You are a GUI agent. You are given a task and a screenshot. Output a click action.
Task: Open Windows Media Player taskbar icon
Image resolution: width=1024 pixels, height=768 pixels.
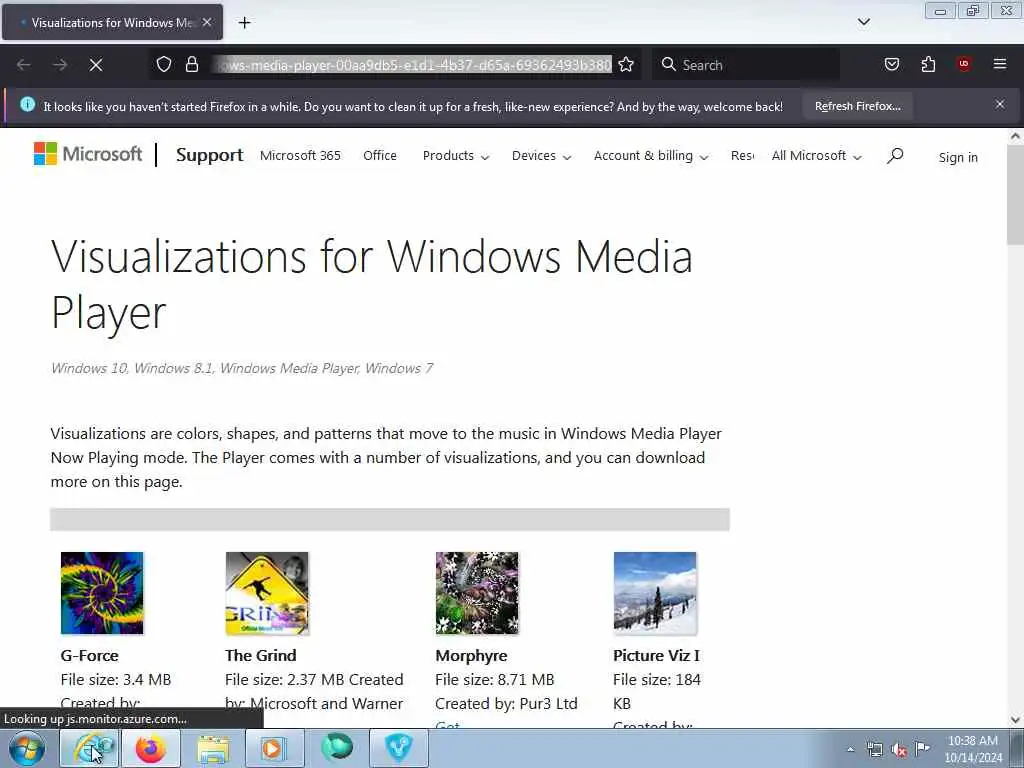point(275,748)
